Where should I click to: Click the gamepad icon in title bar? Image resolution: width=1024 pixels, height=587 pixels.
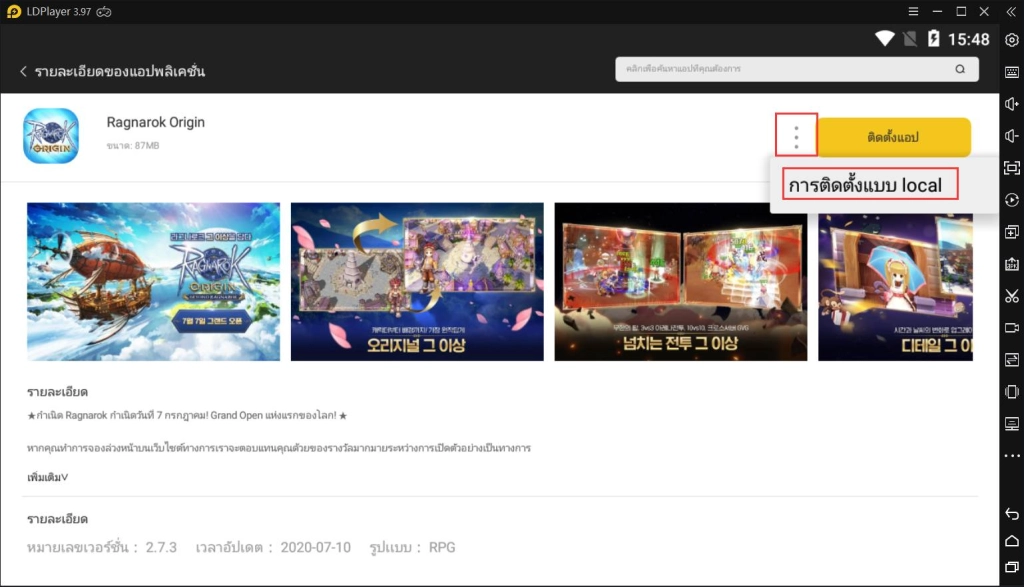[104, 12]
